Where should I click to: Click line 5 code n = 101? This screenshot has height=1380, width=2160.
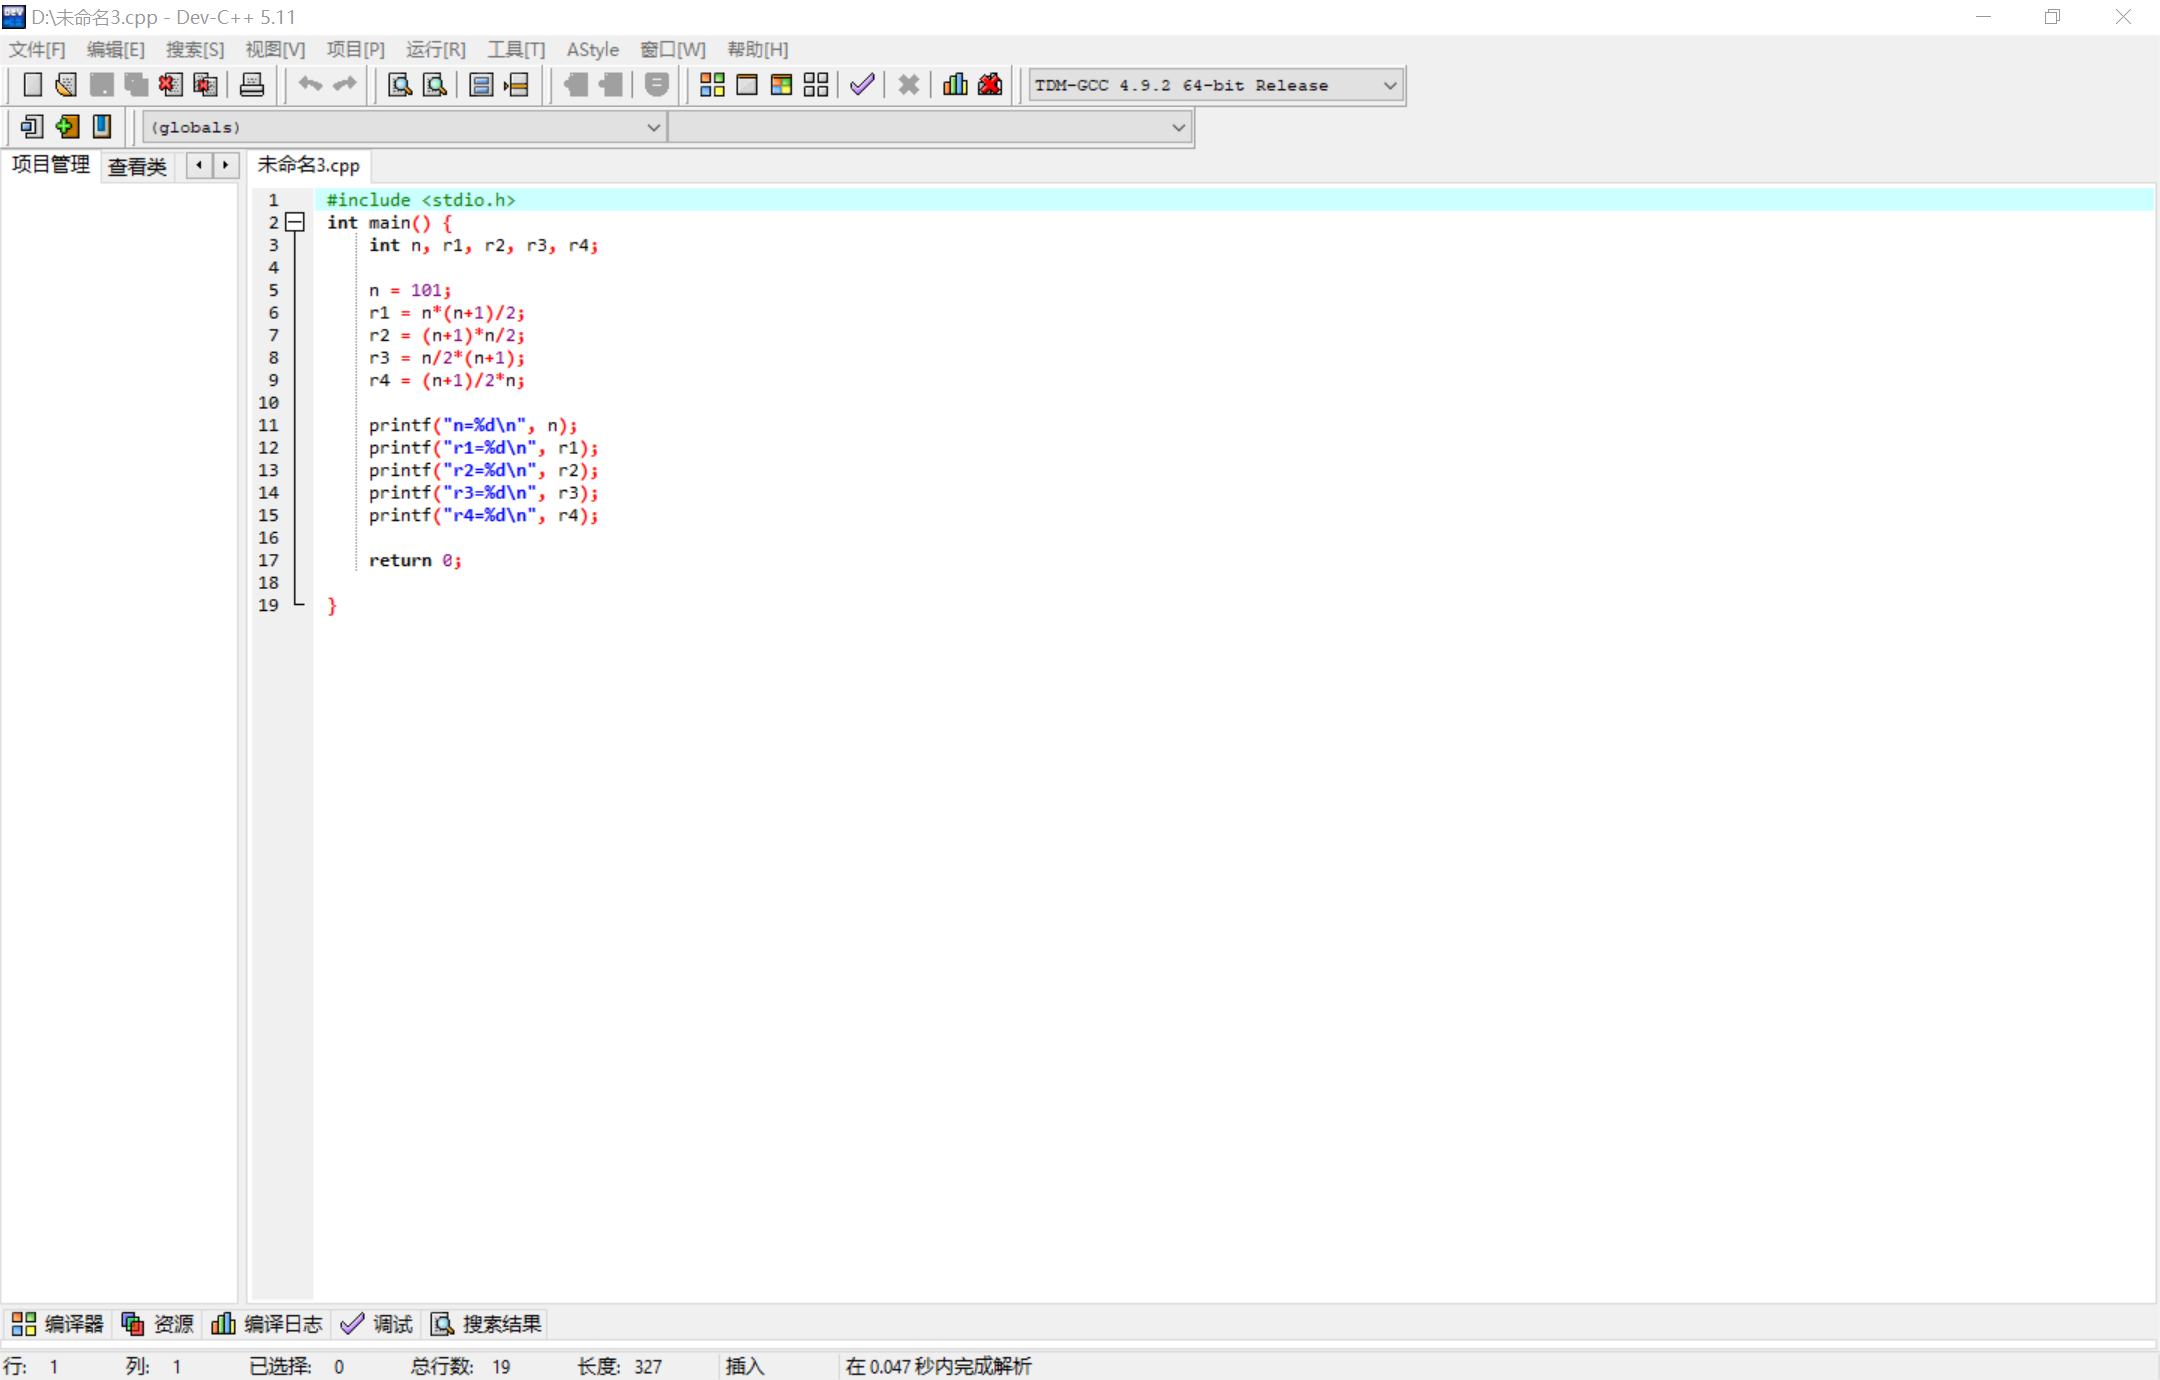coord(410,290)
